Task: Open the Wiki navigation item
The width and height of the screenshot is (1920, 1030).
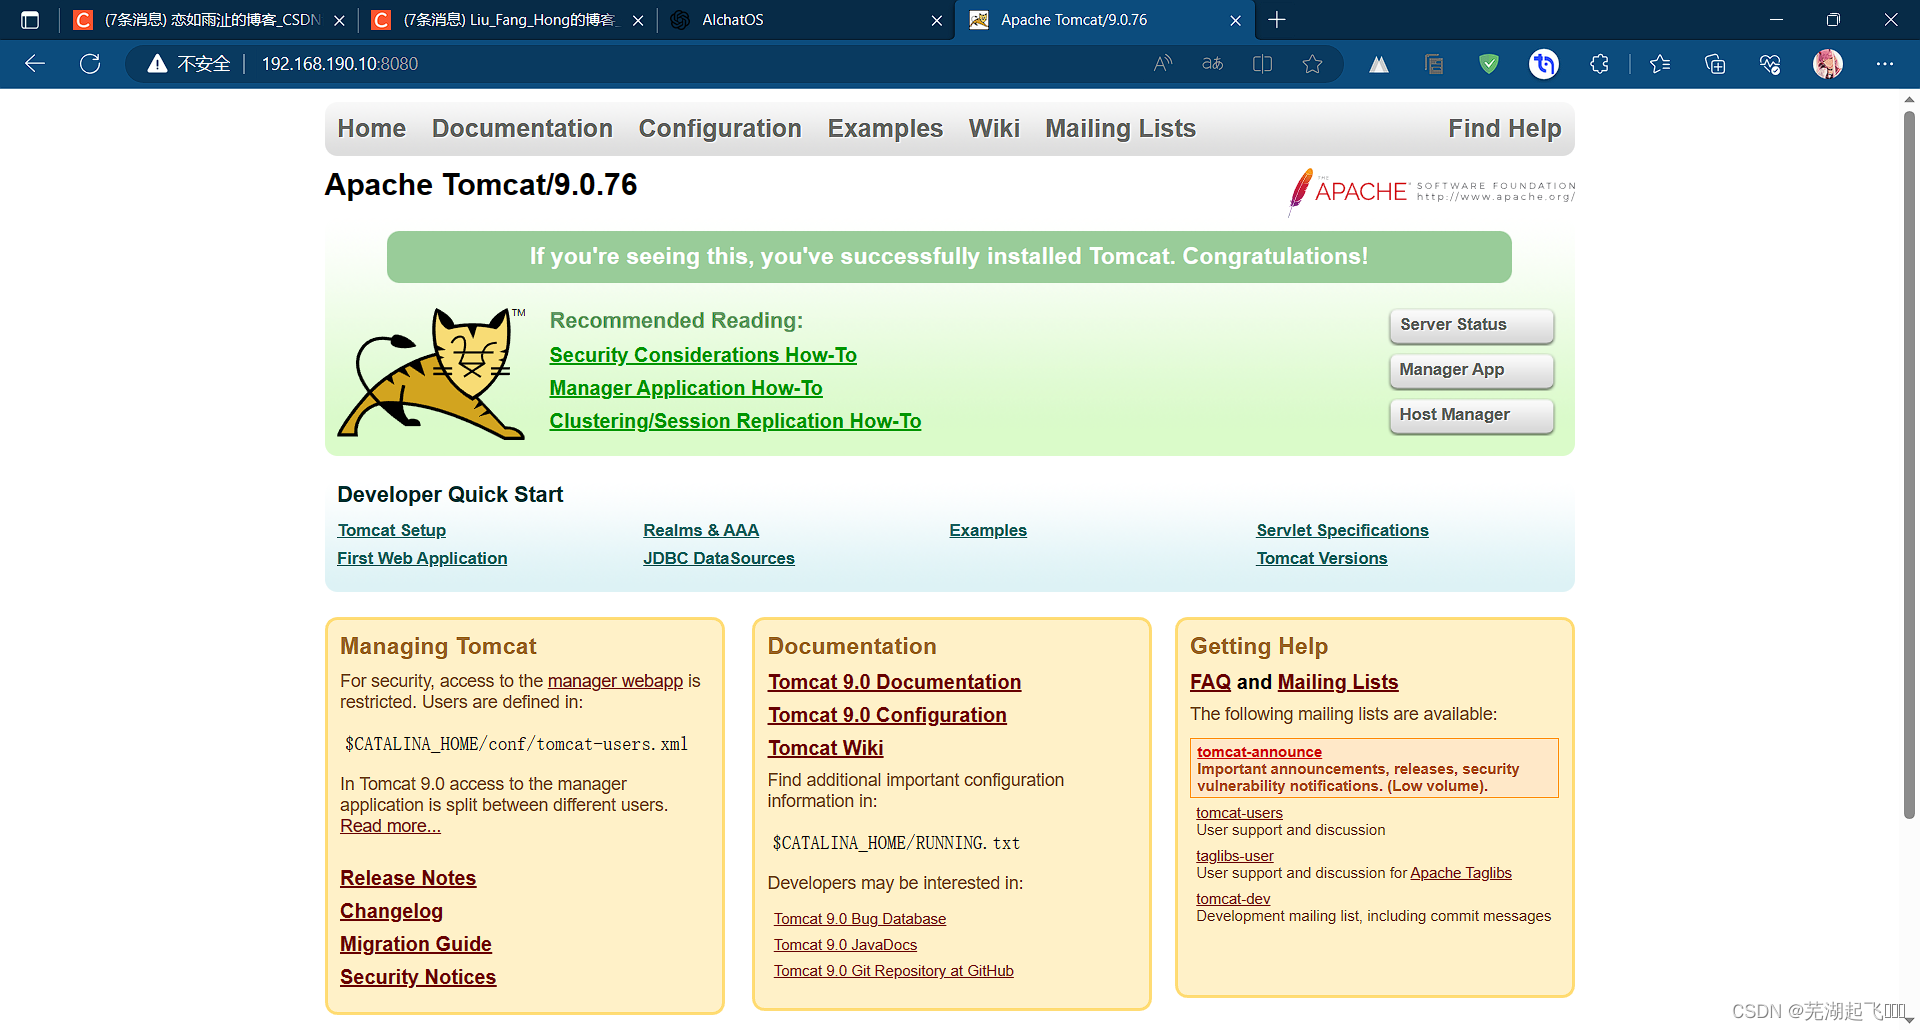Action: point(994,129)
